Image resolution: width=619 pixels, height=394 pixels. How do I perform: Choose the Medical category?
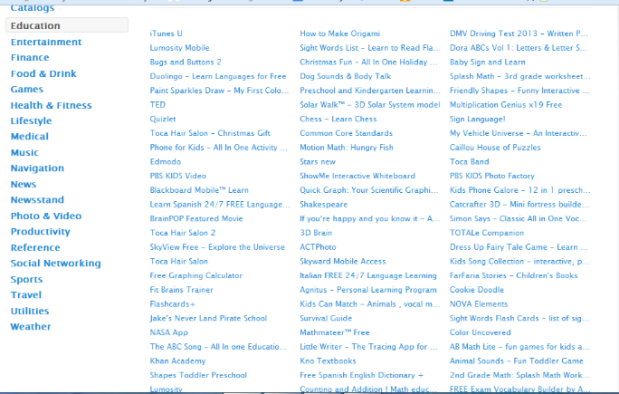pyautogui.click(x=30, y=137)
